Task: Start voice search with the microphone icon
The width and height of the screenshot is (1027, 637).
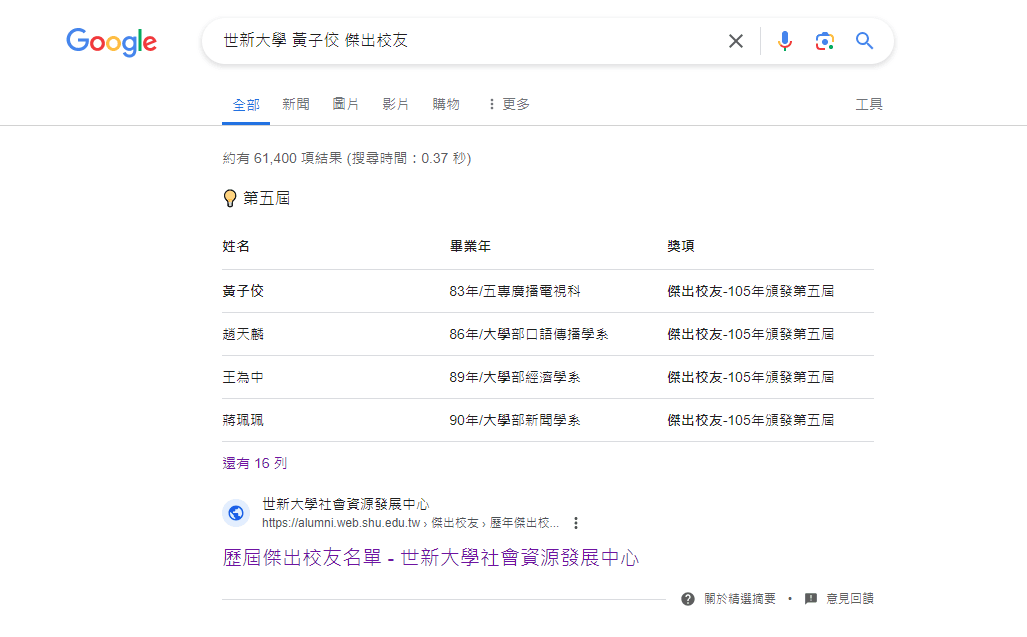Action: tap(785, 41)
